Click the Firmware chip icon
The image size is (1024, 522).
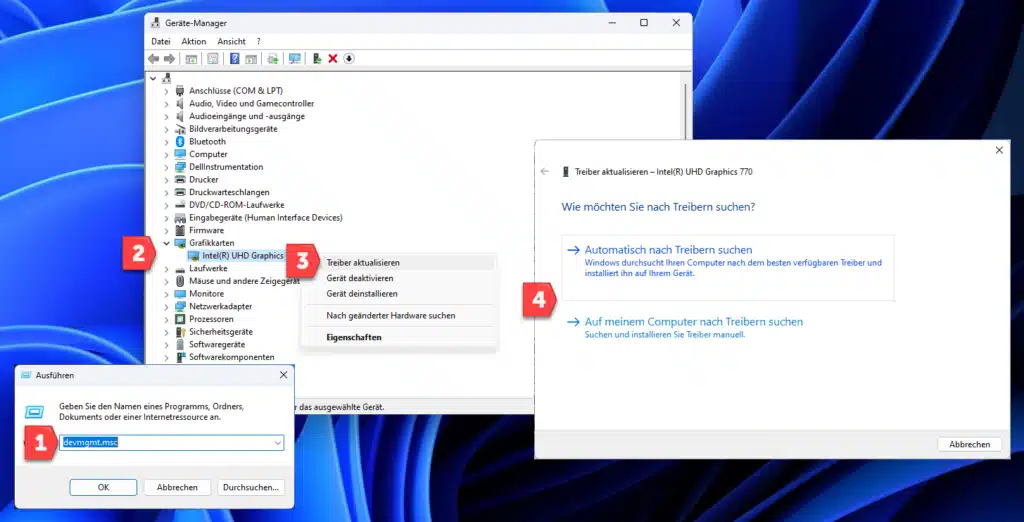click(x=180, y=231)
